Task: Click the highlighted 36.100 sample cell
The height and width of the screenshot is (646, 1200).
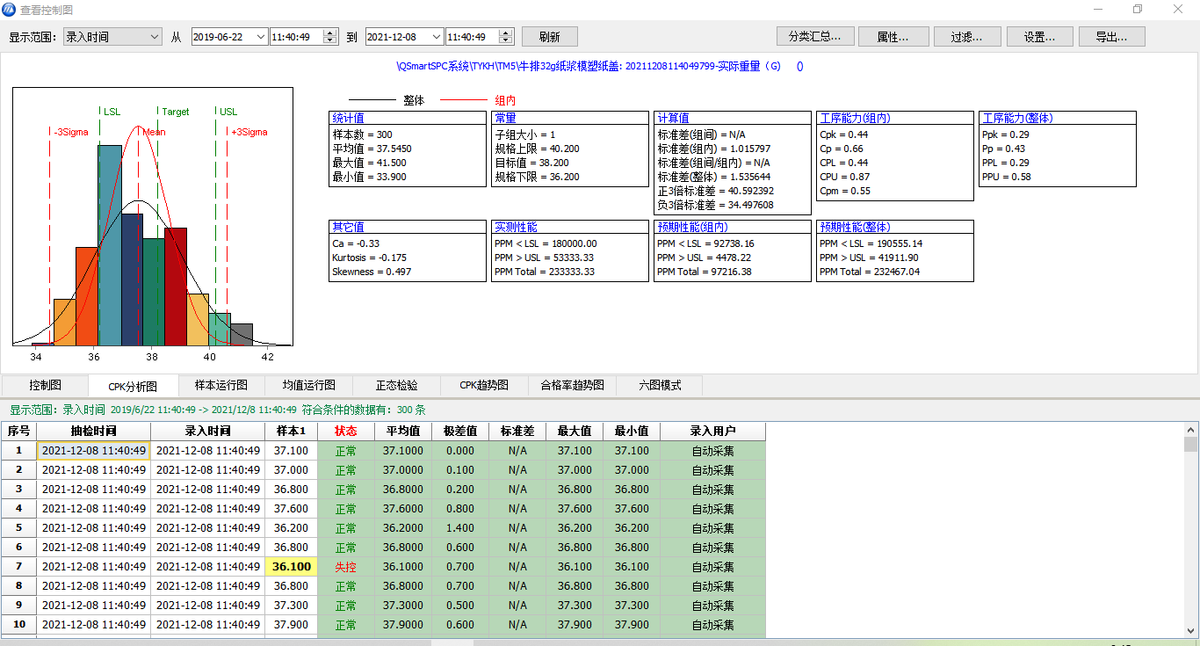Action: [291, 566]
